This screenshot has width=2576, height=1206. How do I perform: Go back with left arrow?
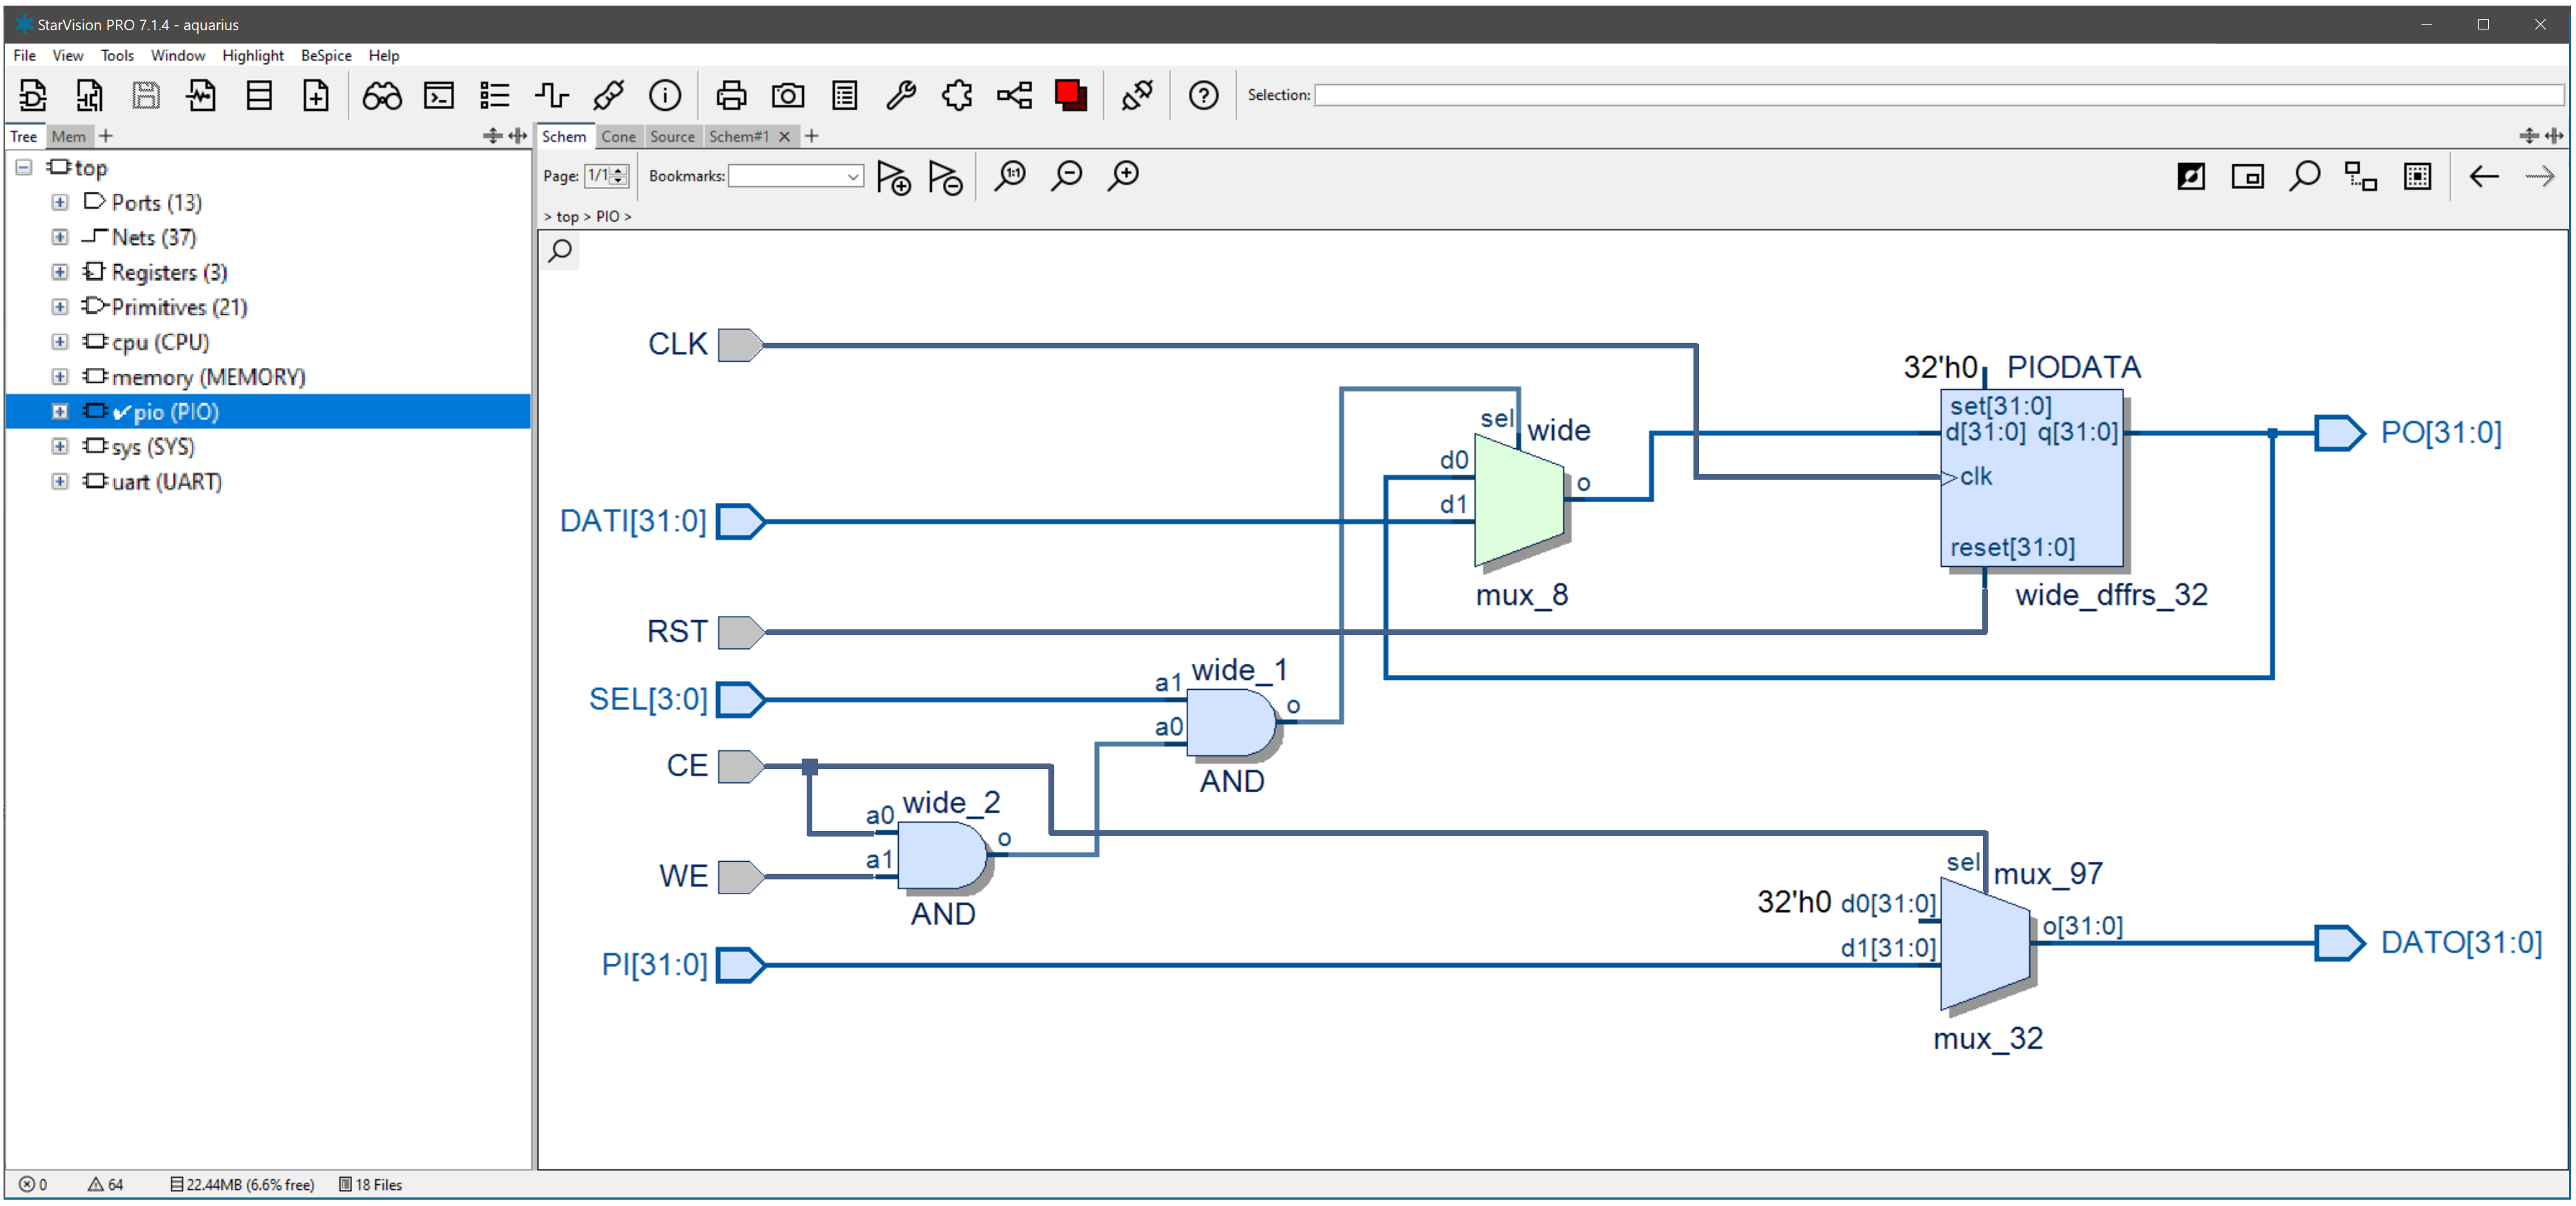(x=2484, y=177)
